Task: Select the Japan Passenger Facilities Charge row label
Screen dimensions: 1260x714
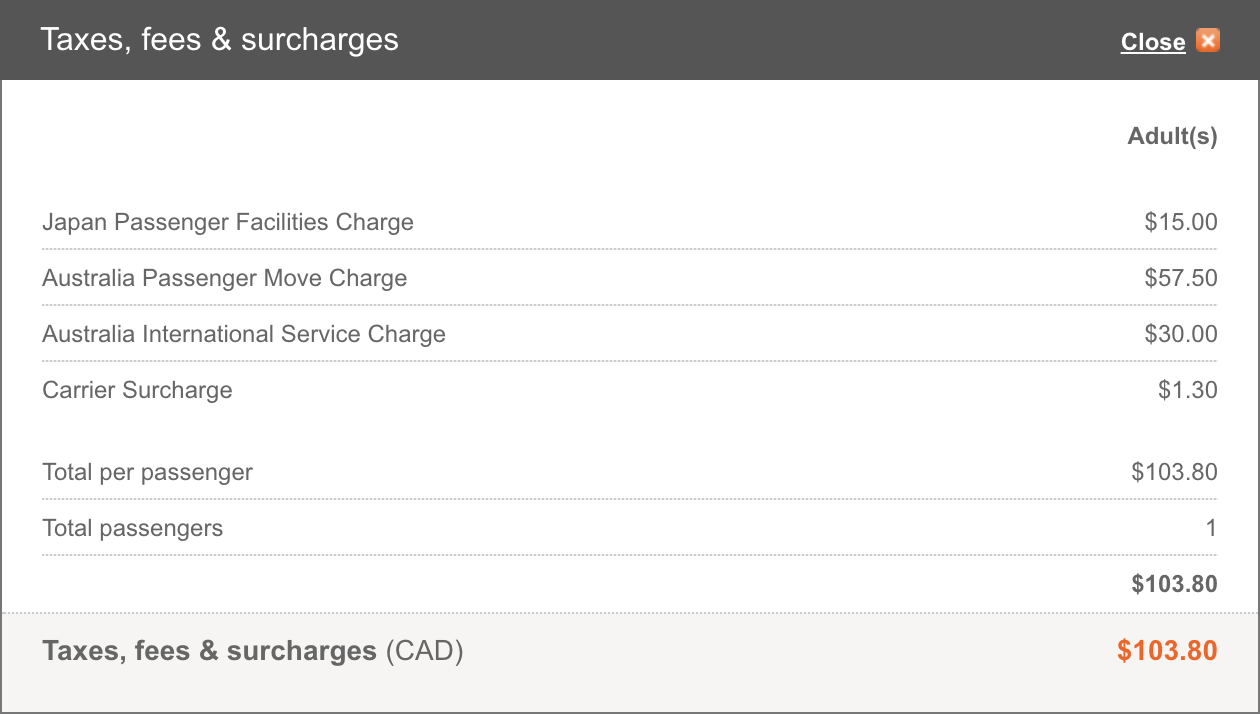Action: point(228,222)
